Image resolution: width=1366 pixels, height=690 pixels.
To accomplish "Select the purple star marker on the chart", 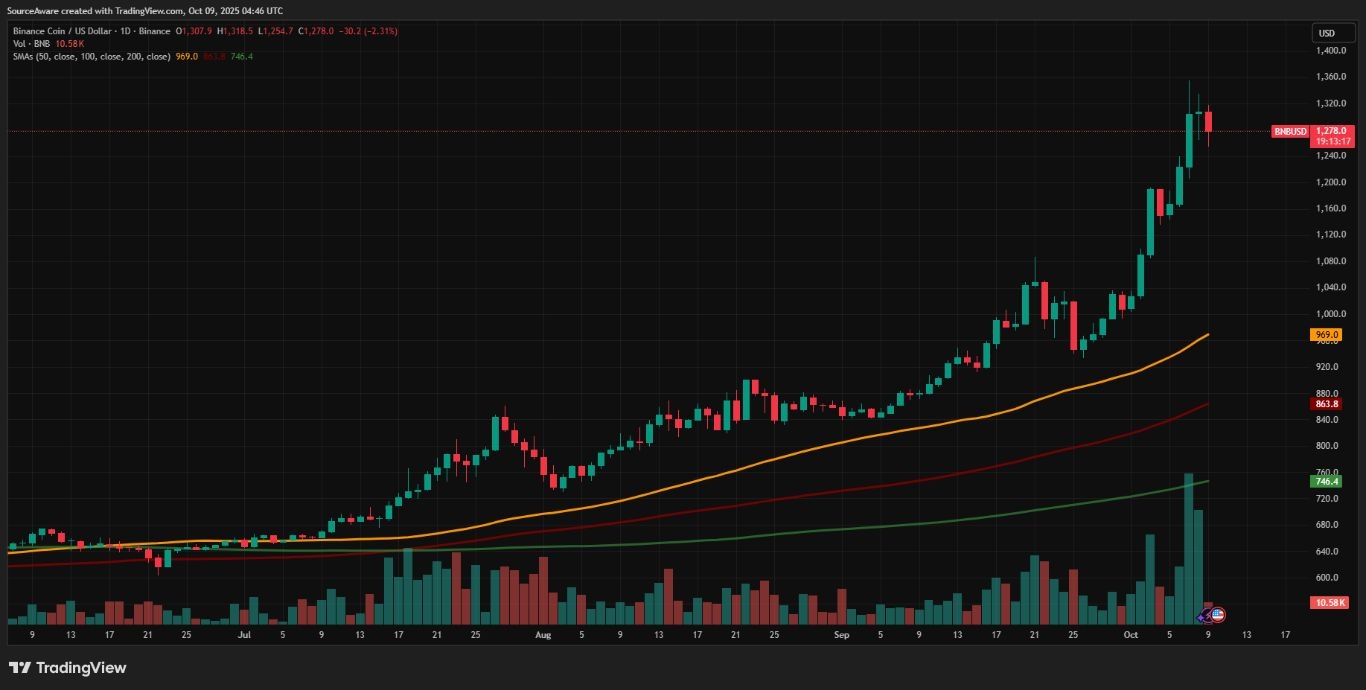I will (x=1199, y=617).
